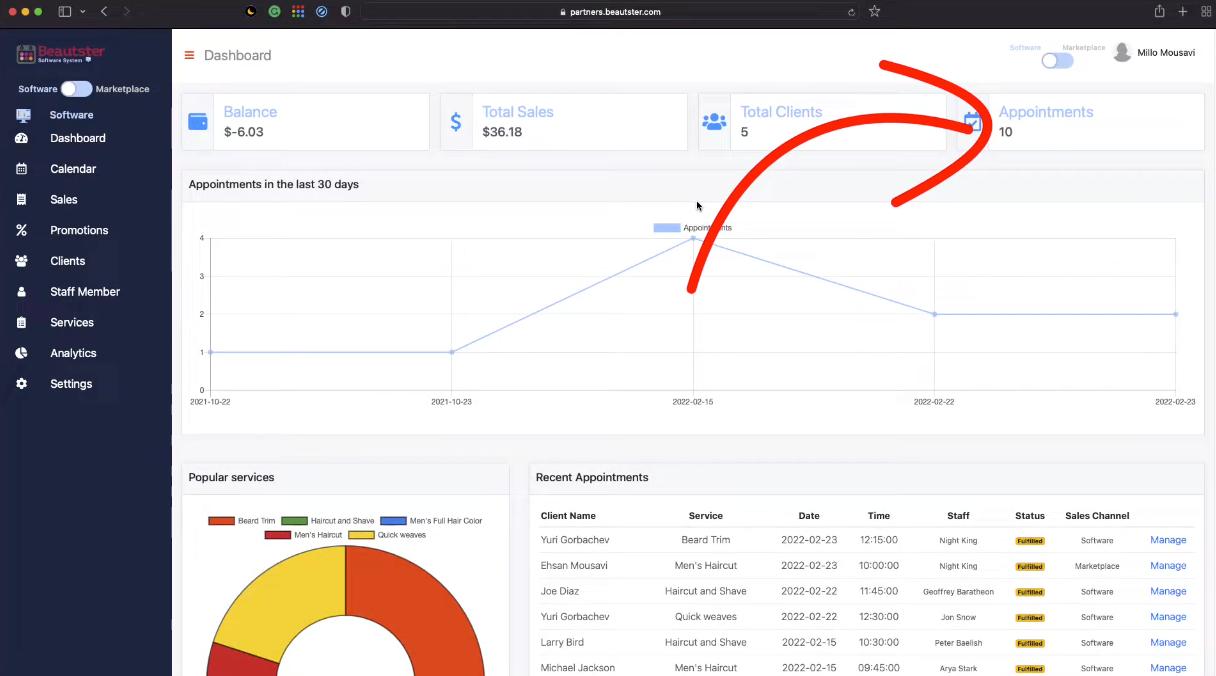The height and width of the screenshot is (676, 1216).
Task: Click Manage for Yuri Gorbachev's Beard Trim
Action: [x=1167, y=540]
